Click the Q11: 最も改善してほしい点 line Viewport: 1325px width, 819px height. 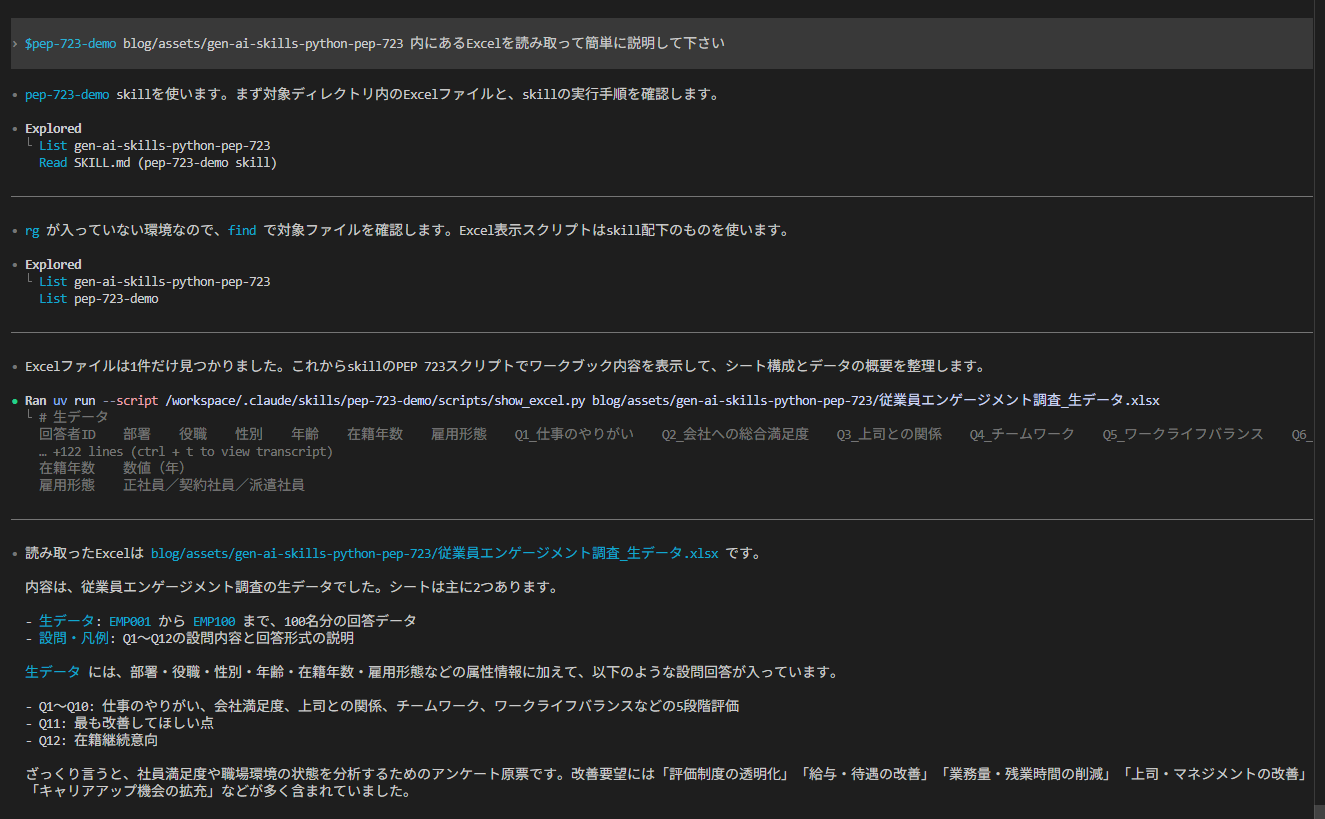point(119,723)
